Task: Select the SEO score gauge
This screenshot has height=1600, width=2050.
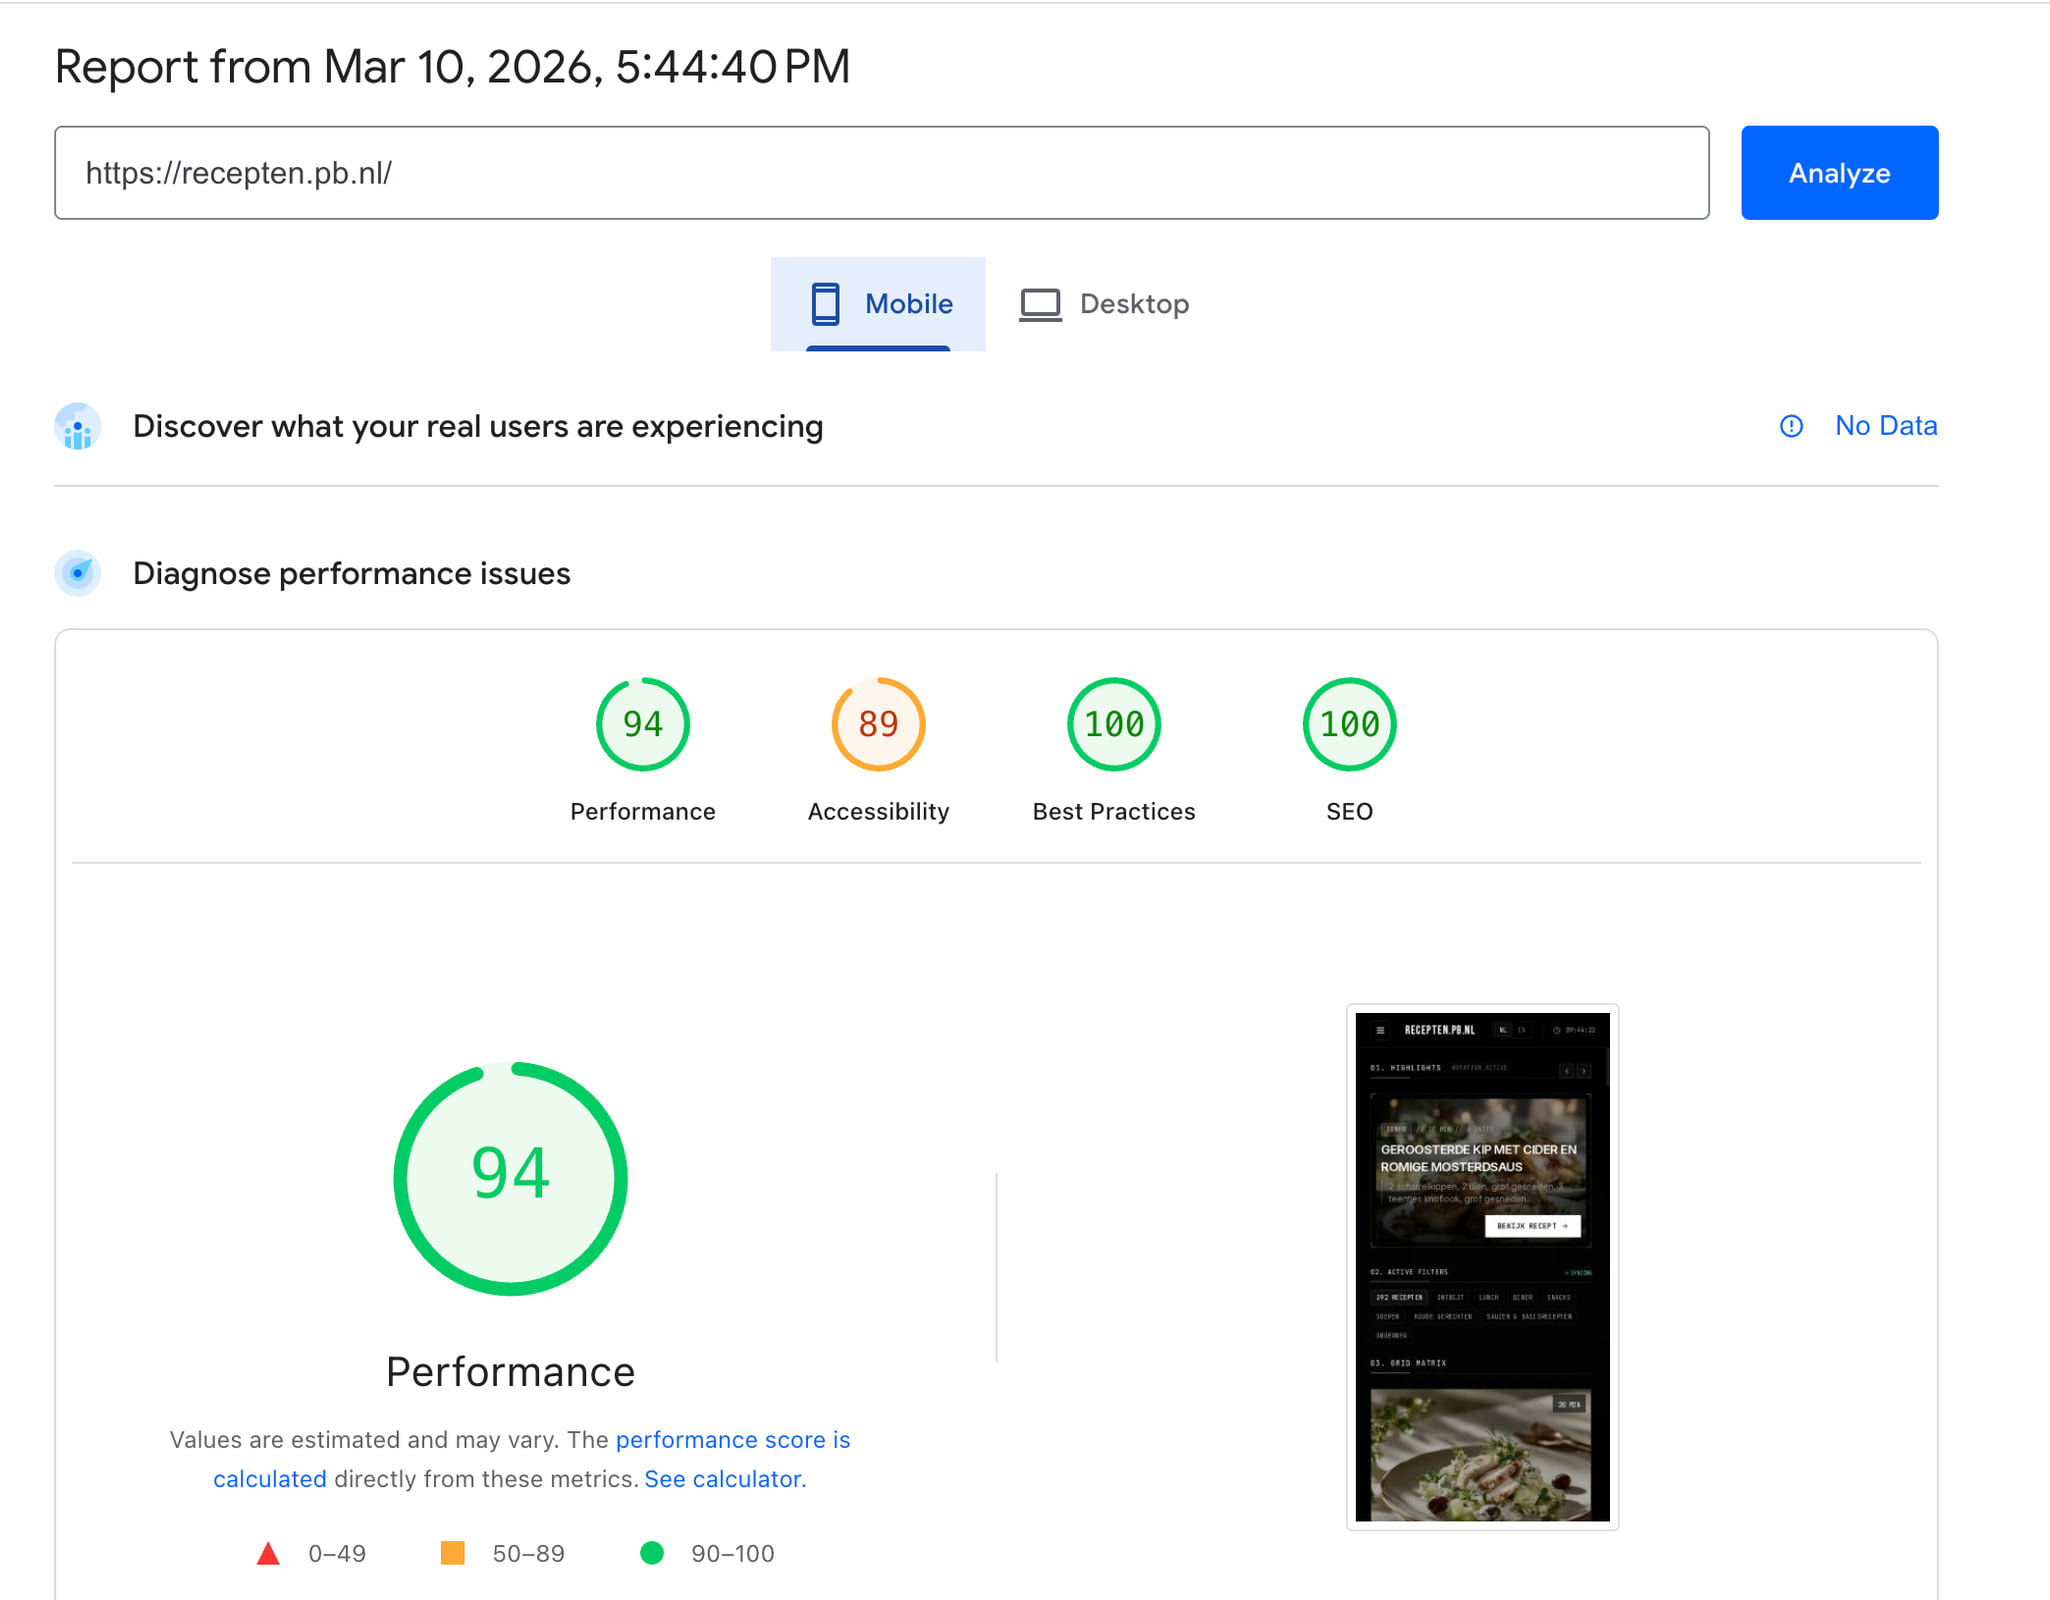Action: [1349, 725]
